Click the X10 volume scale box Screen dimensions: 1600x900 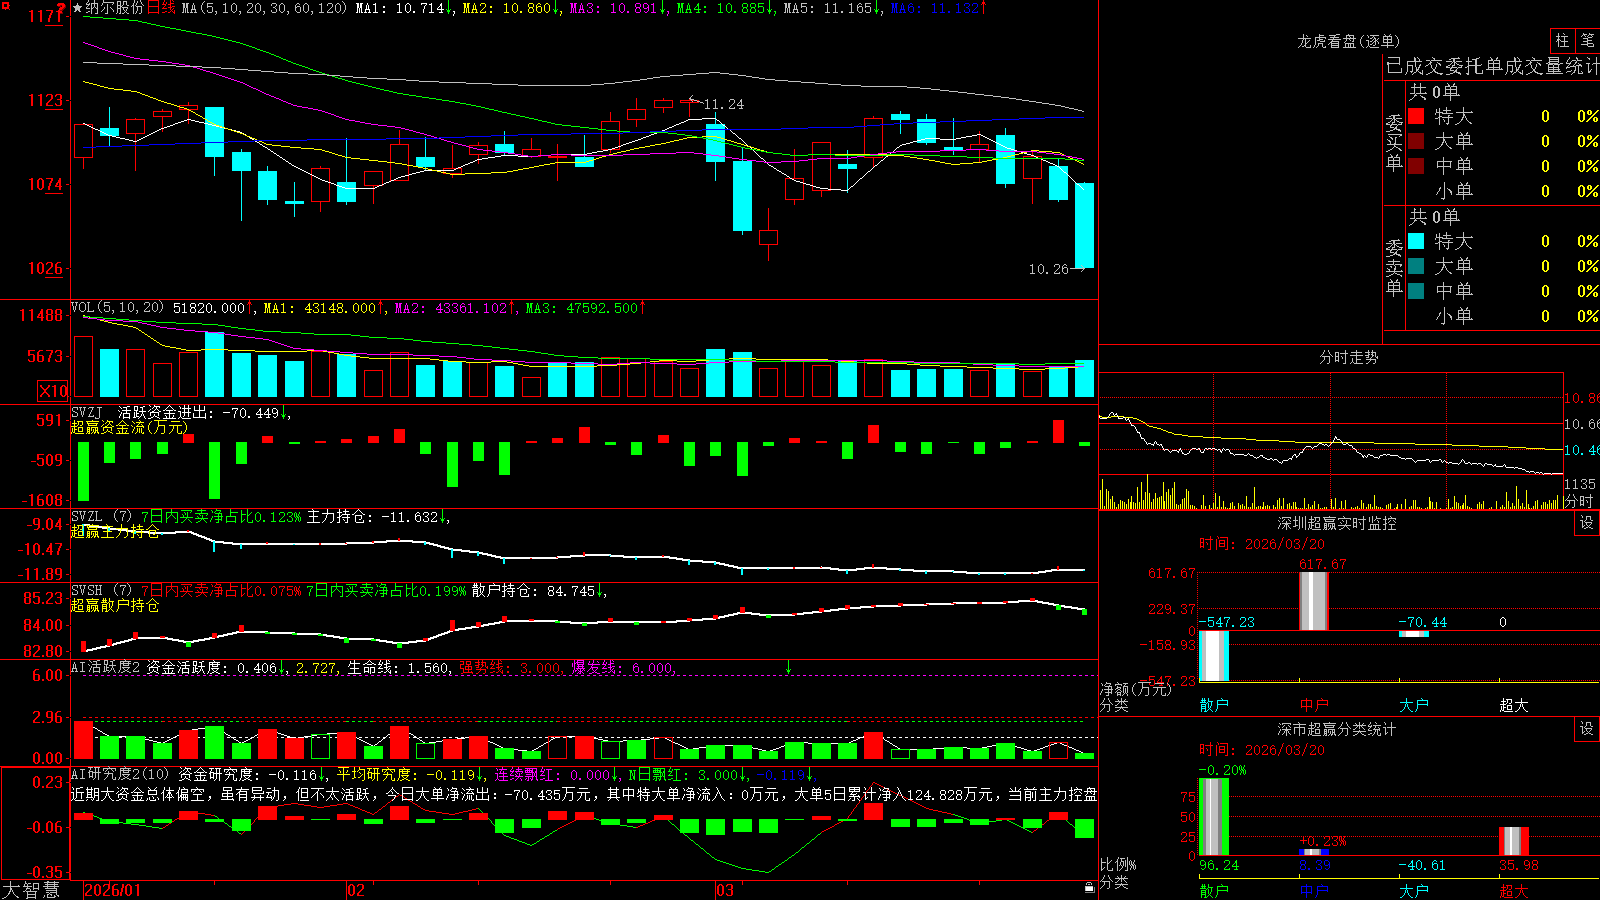[x=53, y=391]
